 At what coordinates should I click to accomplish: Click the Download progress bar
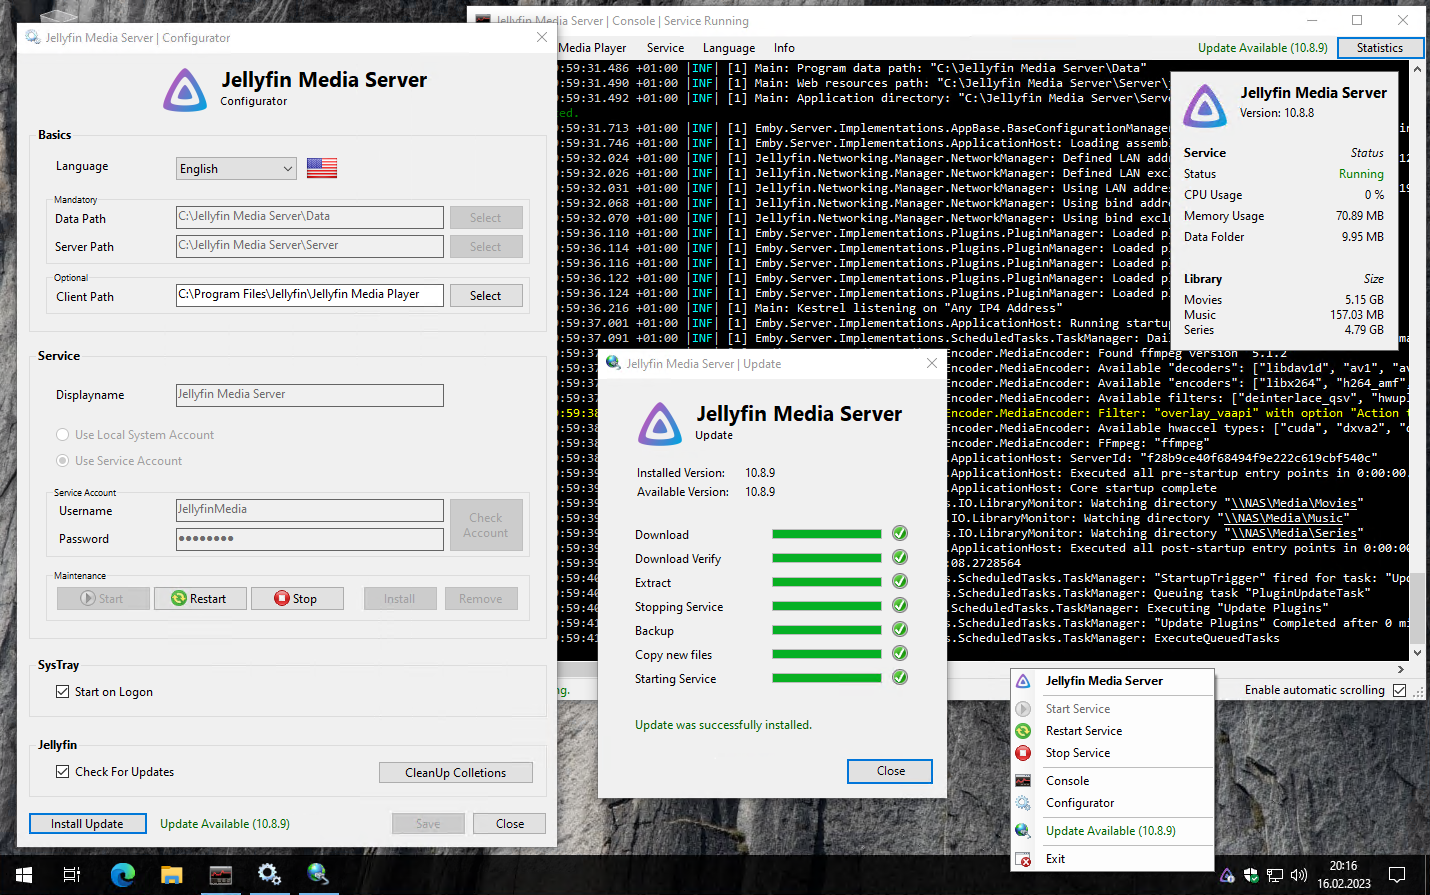827,534
